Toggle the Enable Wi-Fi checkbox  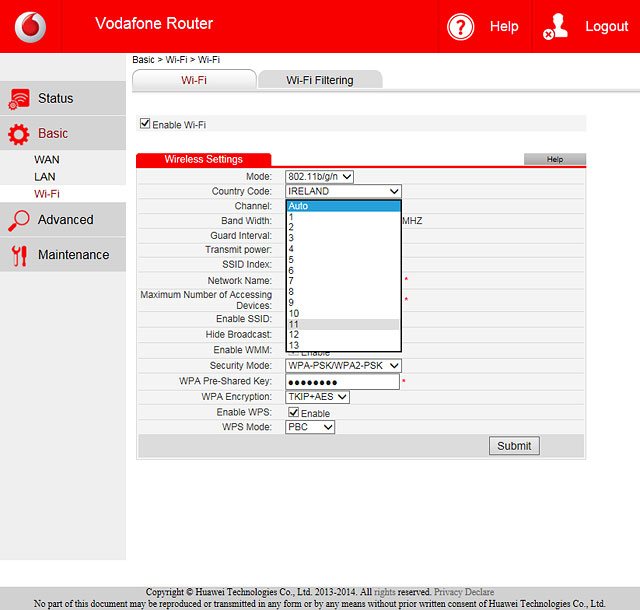coord(145,124)
